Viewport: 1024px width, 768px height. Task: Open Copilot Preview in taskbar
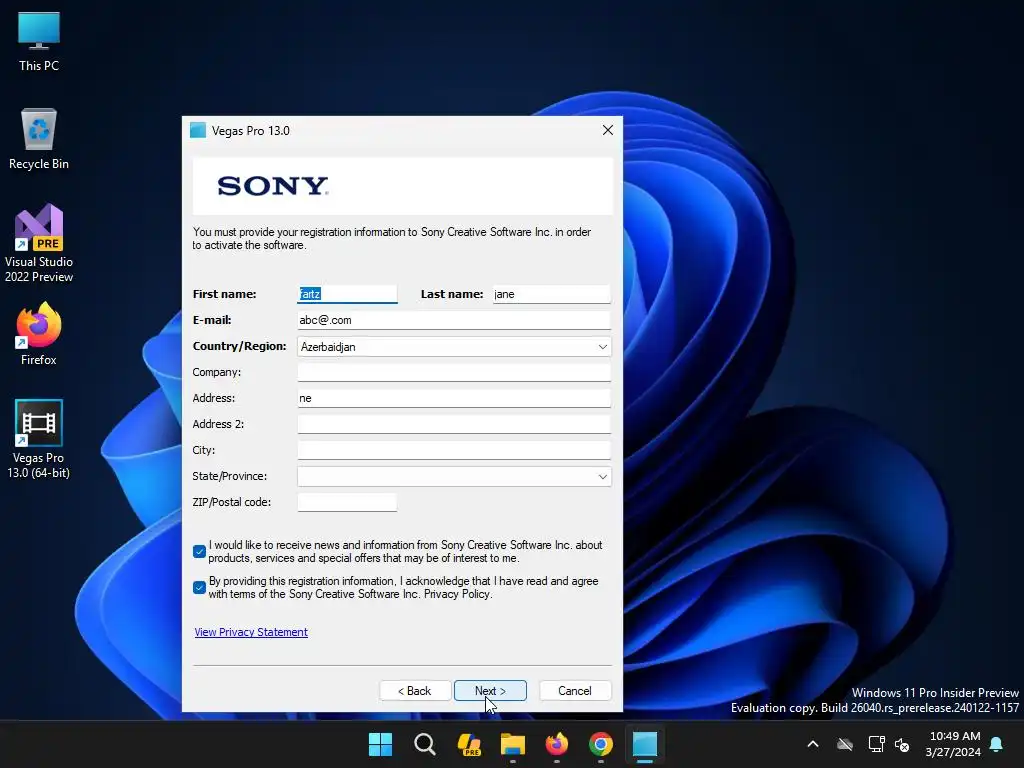click(469, 744)
